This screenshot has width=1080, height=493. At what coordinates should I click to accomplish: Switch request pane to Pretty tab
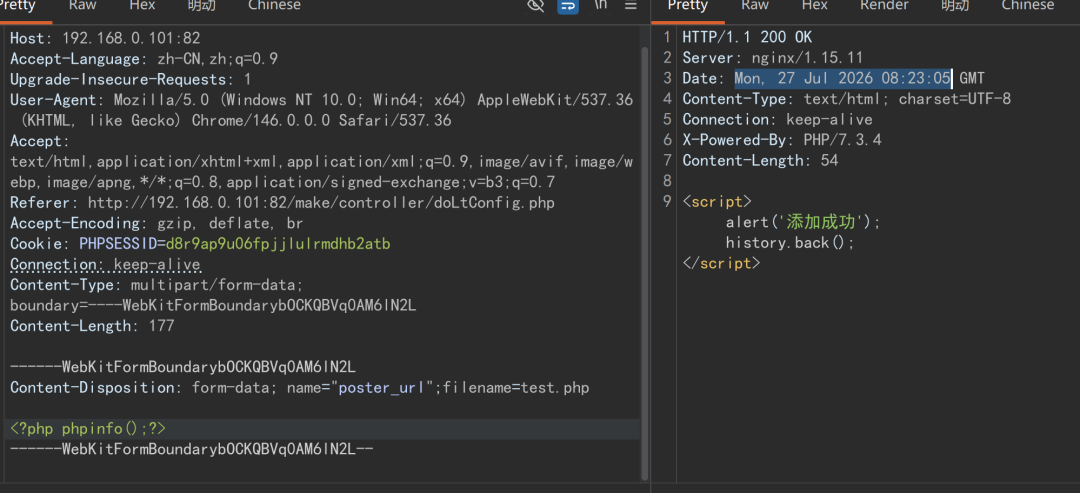pos(17,6)
